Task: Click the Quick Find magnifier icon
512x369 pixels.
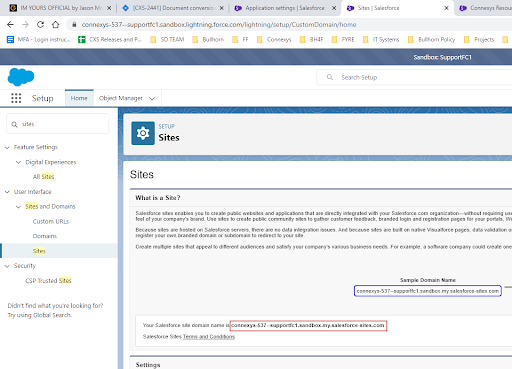Action: tap(14, 124)
